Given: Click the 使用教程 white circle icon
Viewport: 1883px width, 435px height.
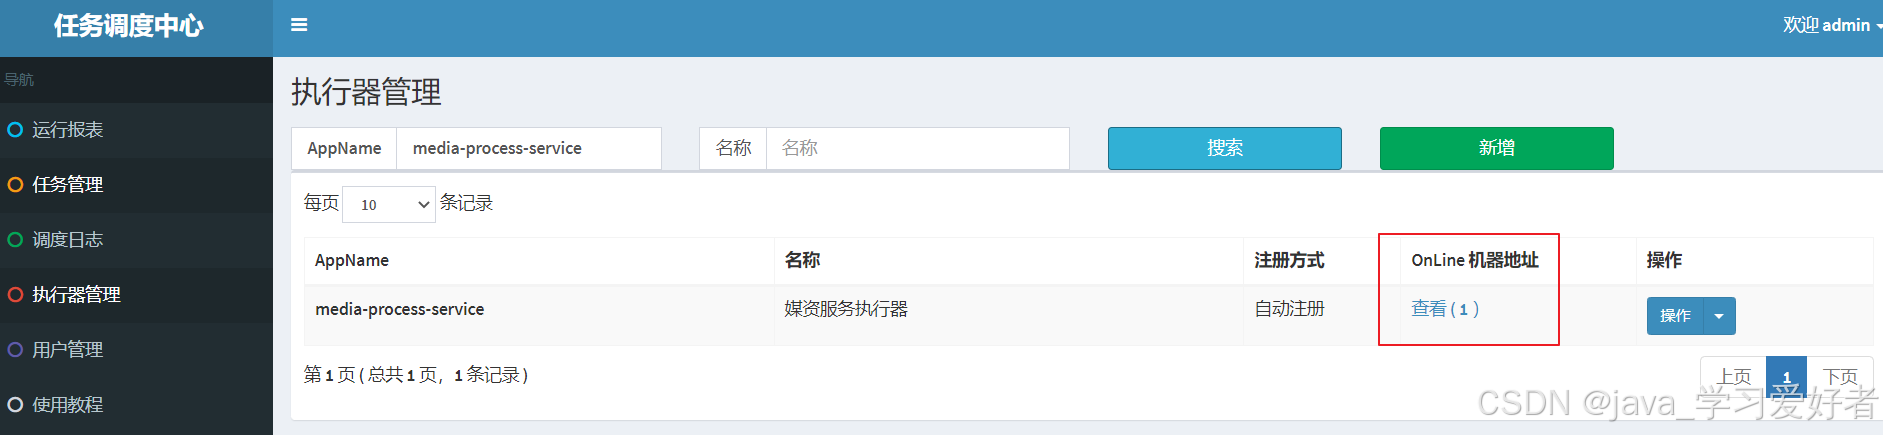Looking at the screenshot, I should [x=15, y=405].
